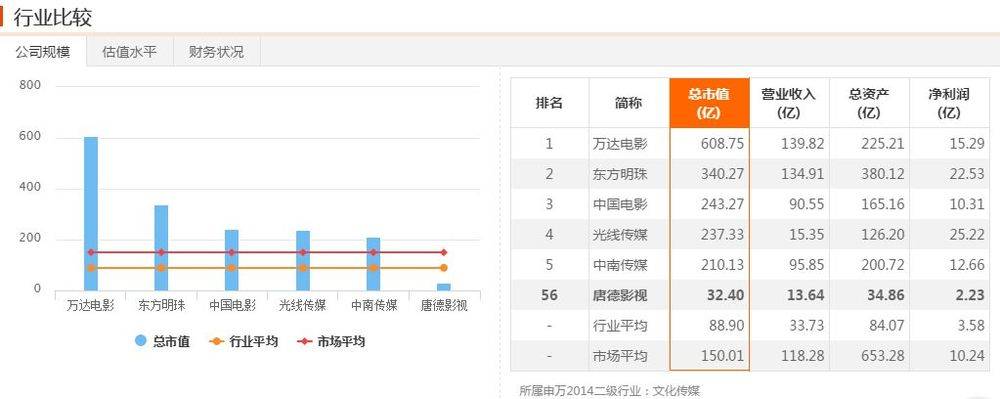Toggle 市场平均 legend item in chart
1000x399 pixels.
point(330,342)
